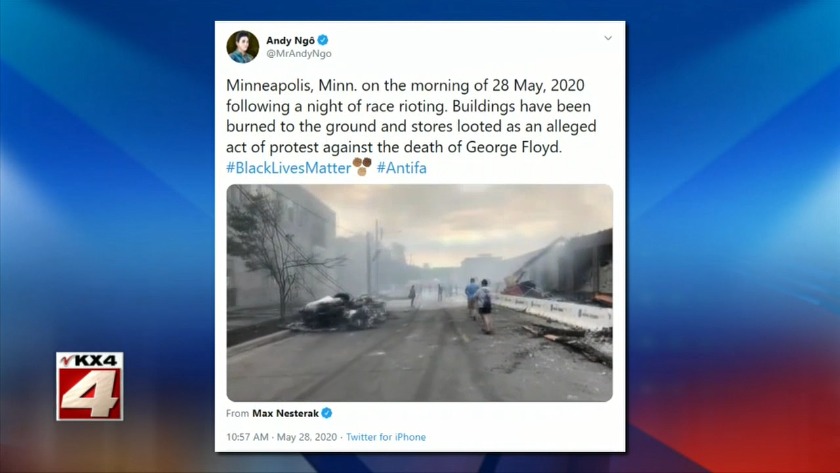Open Andy Ngô's profile avatar
This screenshot has width=840, height=473.
[x=242, y=47]
